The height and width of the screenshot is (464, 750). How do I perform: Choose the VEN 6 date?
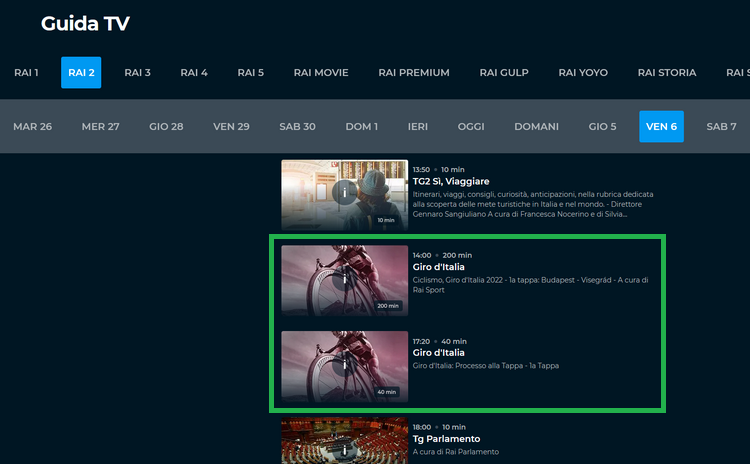click(662, 127)
